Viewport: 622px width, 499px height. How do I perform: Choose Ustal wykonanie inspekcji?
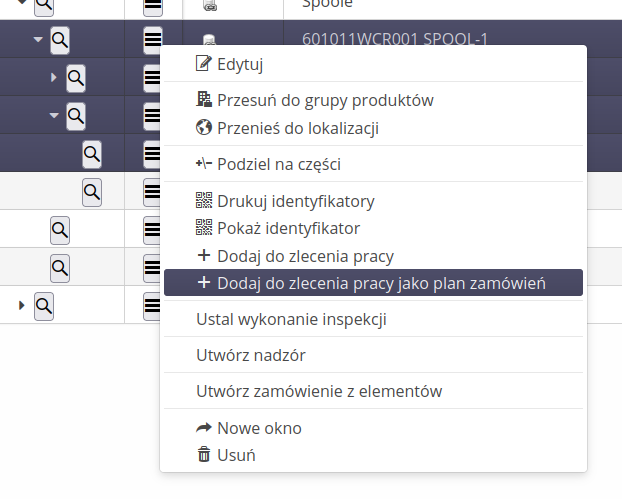click(x=291, y=320)
